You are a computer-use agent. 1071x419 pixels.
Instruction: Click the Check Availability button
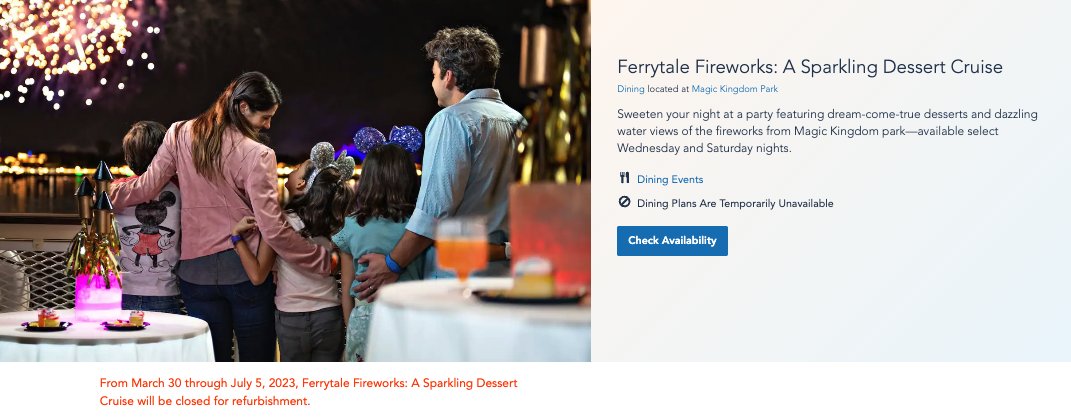click(672, 241)
